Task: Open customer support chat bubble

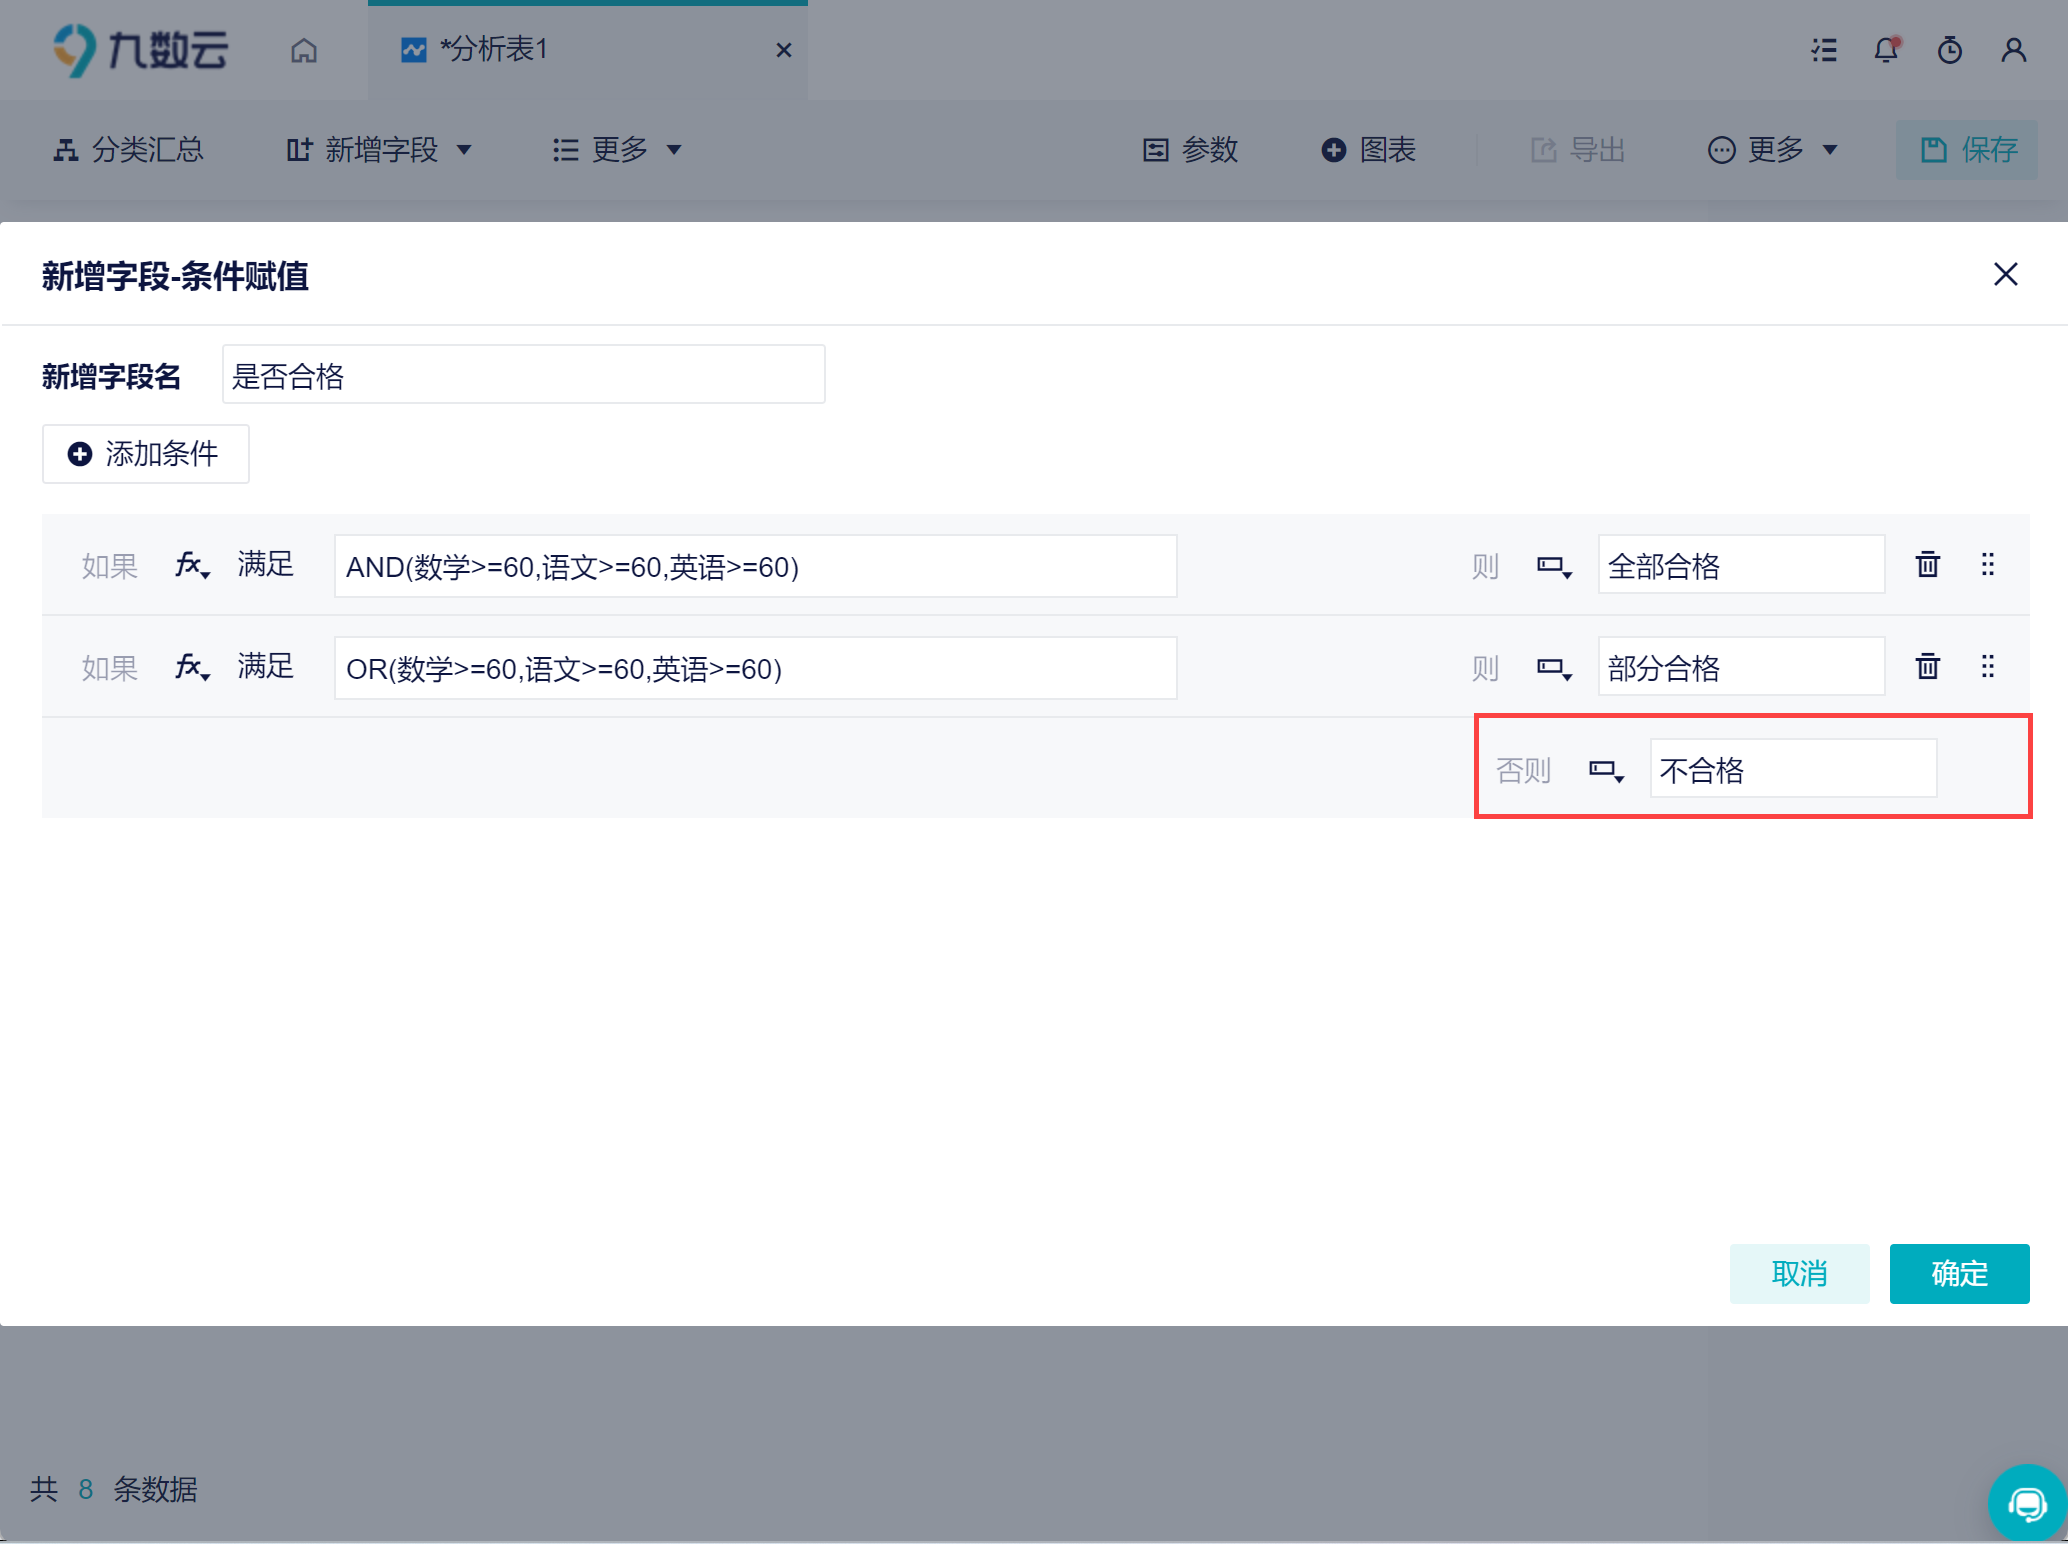Action: tap(2027, 1503)
